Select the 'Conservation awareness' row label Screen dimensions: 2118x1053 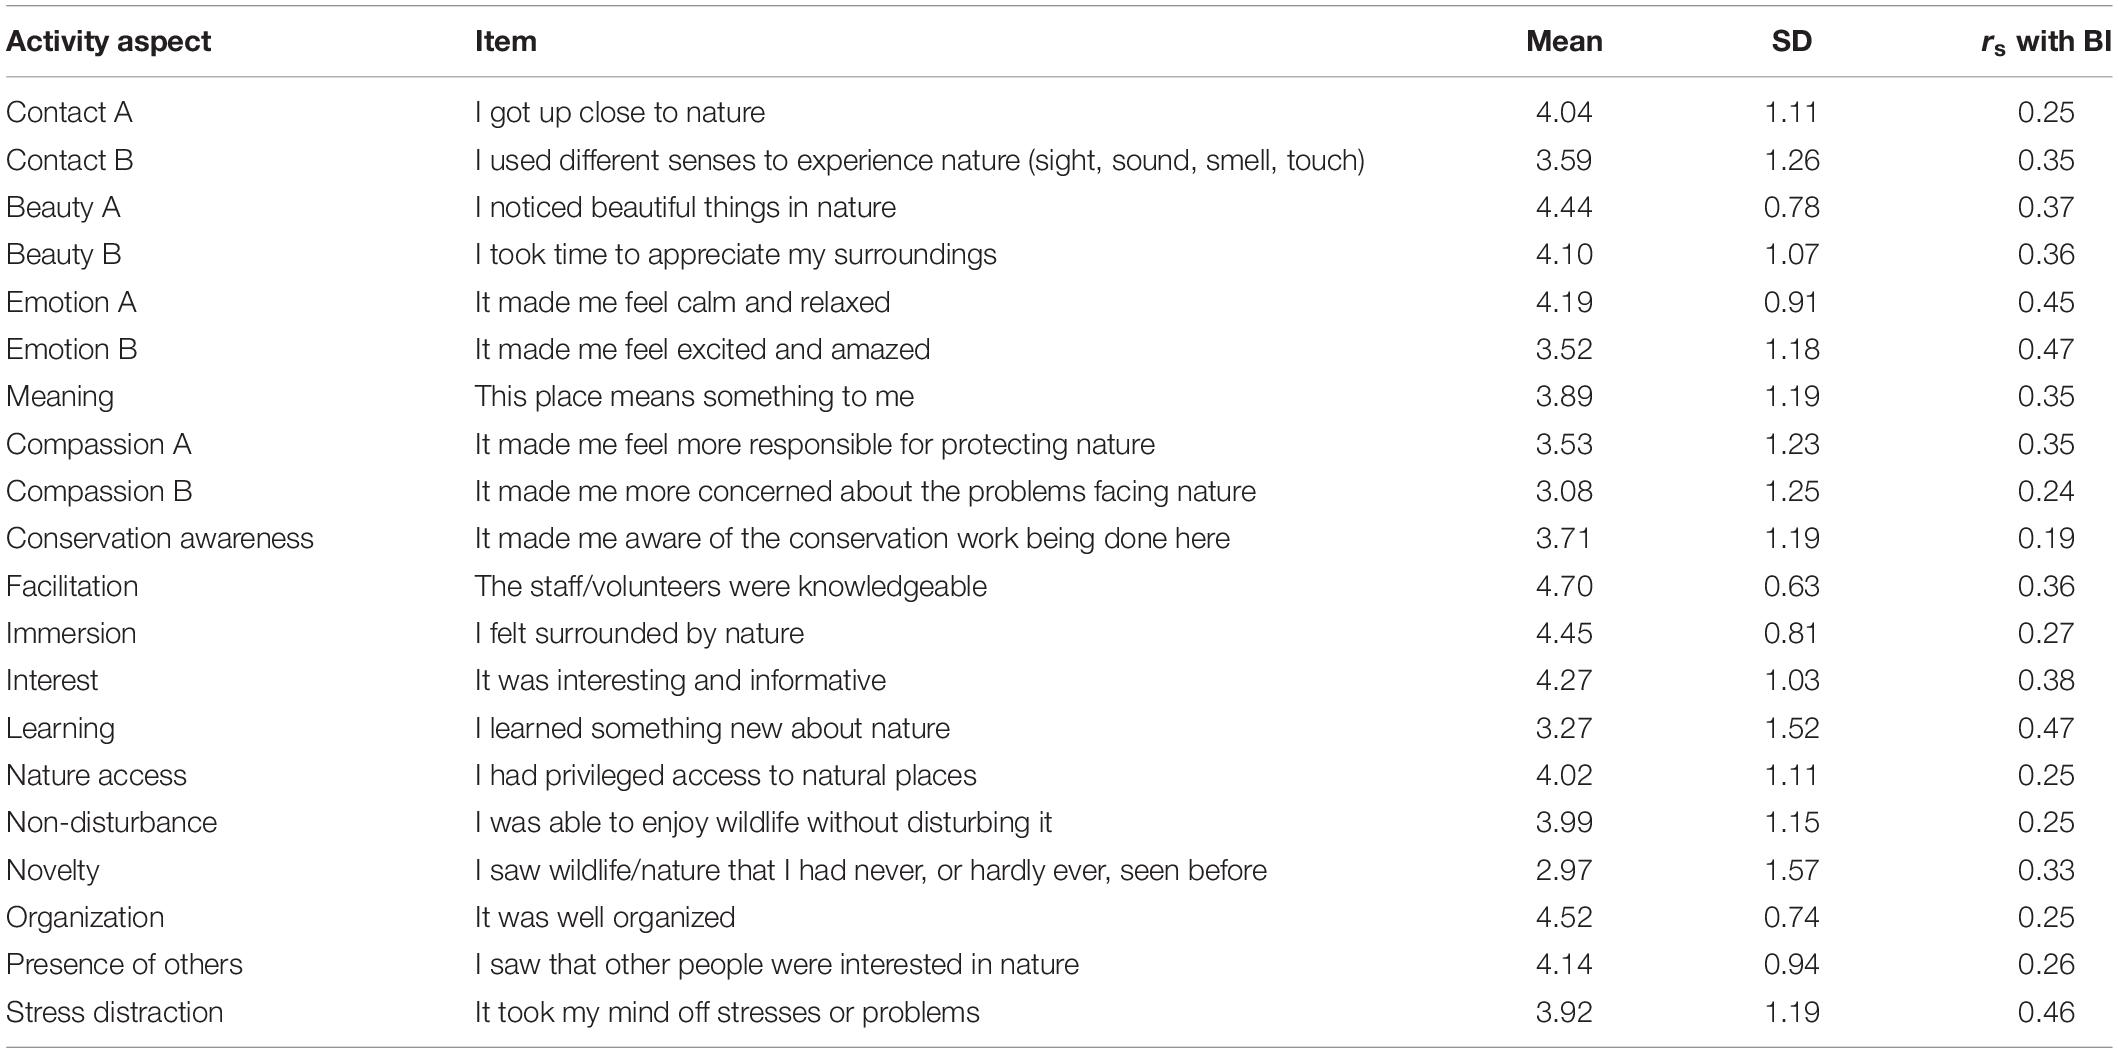tap(160, 538)
